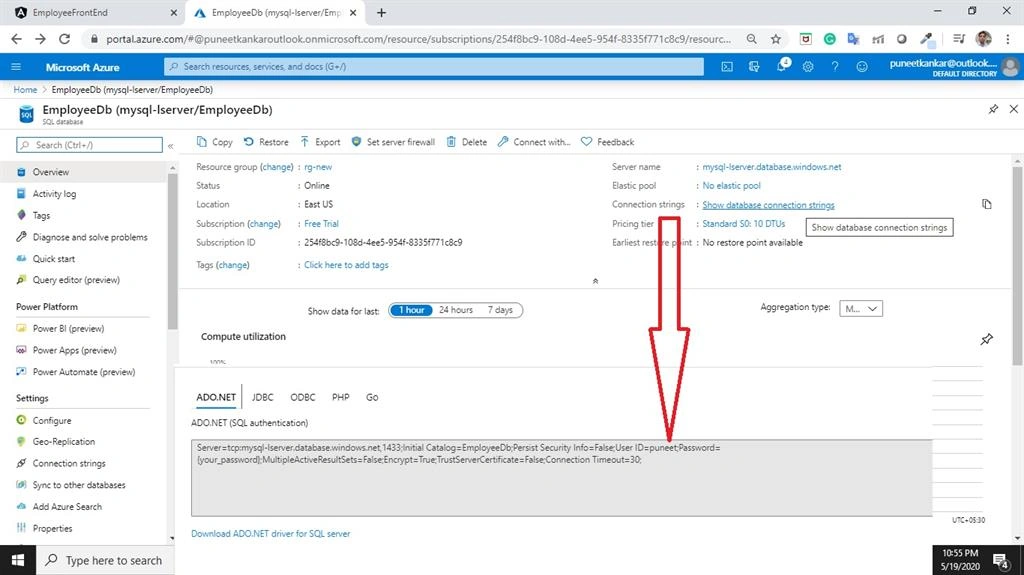Viewport: 1024px width, 575px height.
Task: Open the Windows Start menu
Action: pos(18,560)
